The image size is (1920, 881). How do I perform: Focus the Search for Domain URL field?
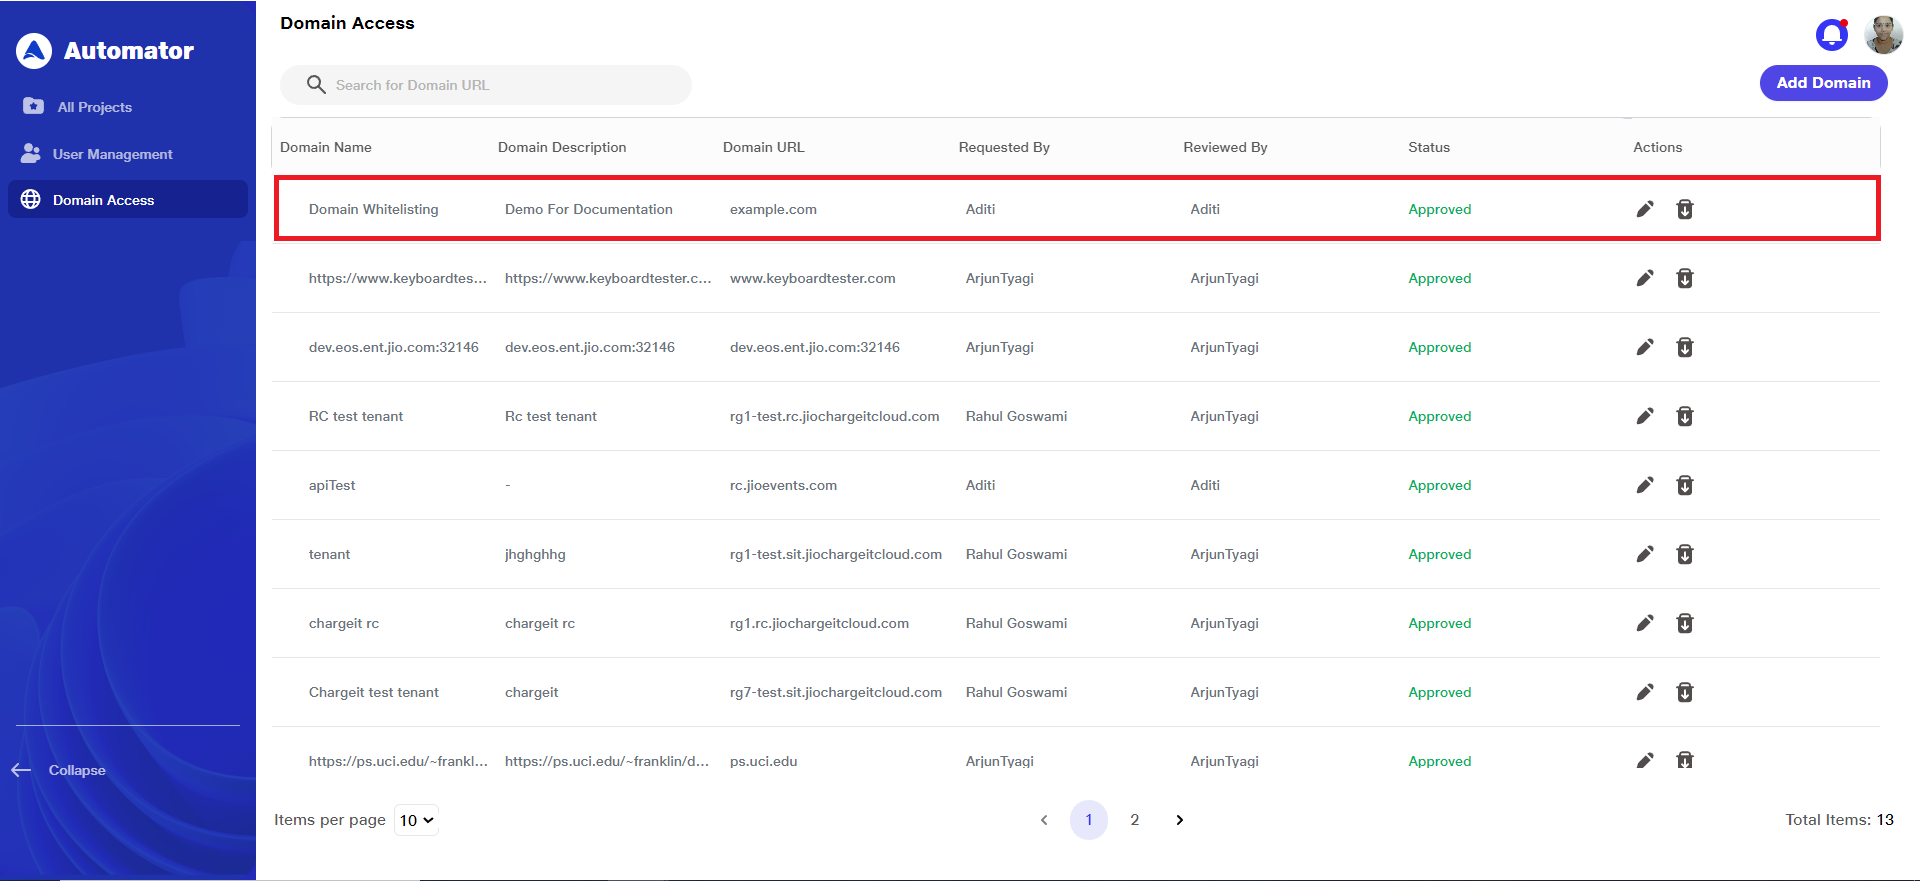[500, 85]
